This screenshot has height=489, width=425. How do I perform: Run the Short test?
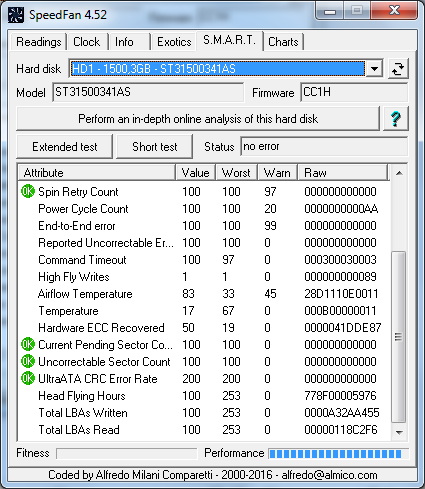coord(155,147)
